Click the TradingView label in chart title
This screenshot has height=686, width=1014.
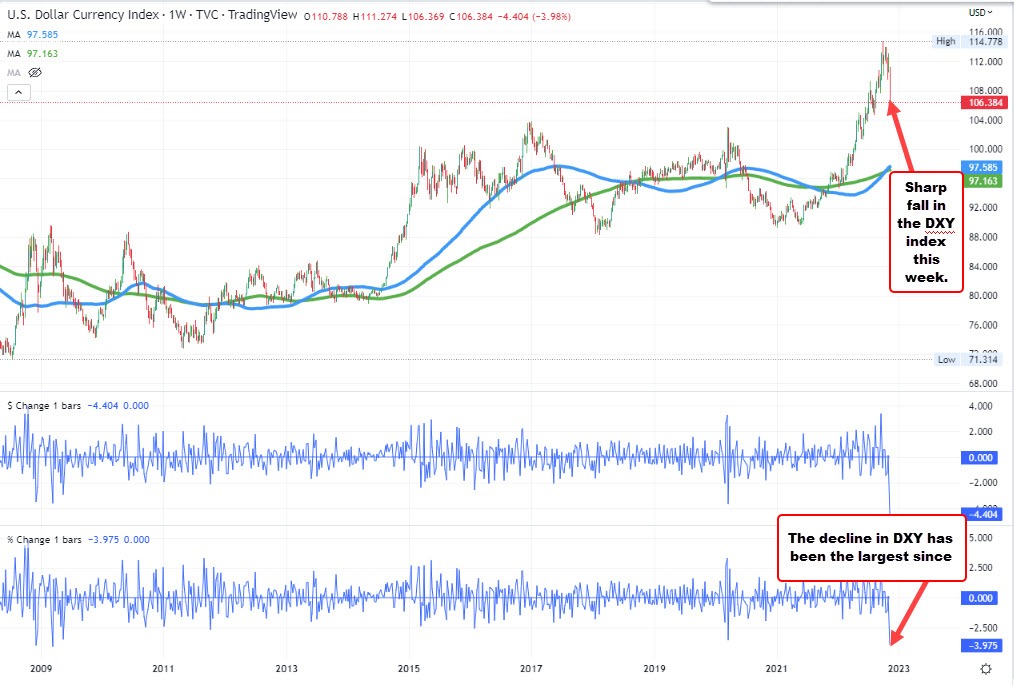[x=262, y=15]
